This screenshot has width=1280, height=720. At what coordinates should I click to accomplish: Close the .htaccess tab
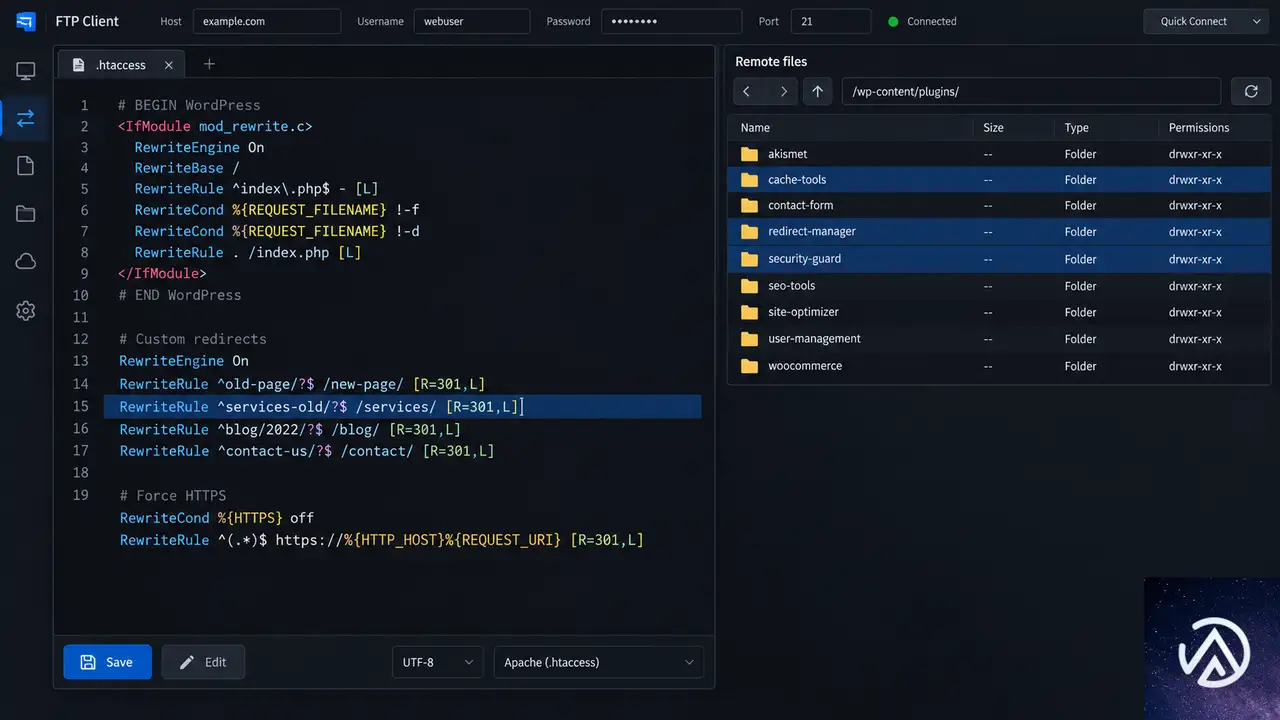(x=168, y=65)
